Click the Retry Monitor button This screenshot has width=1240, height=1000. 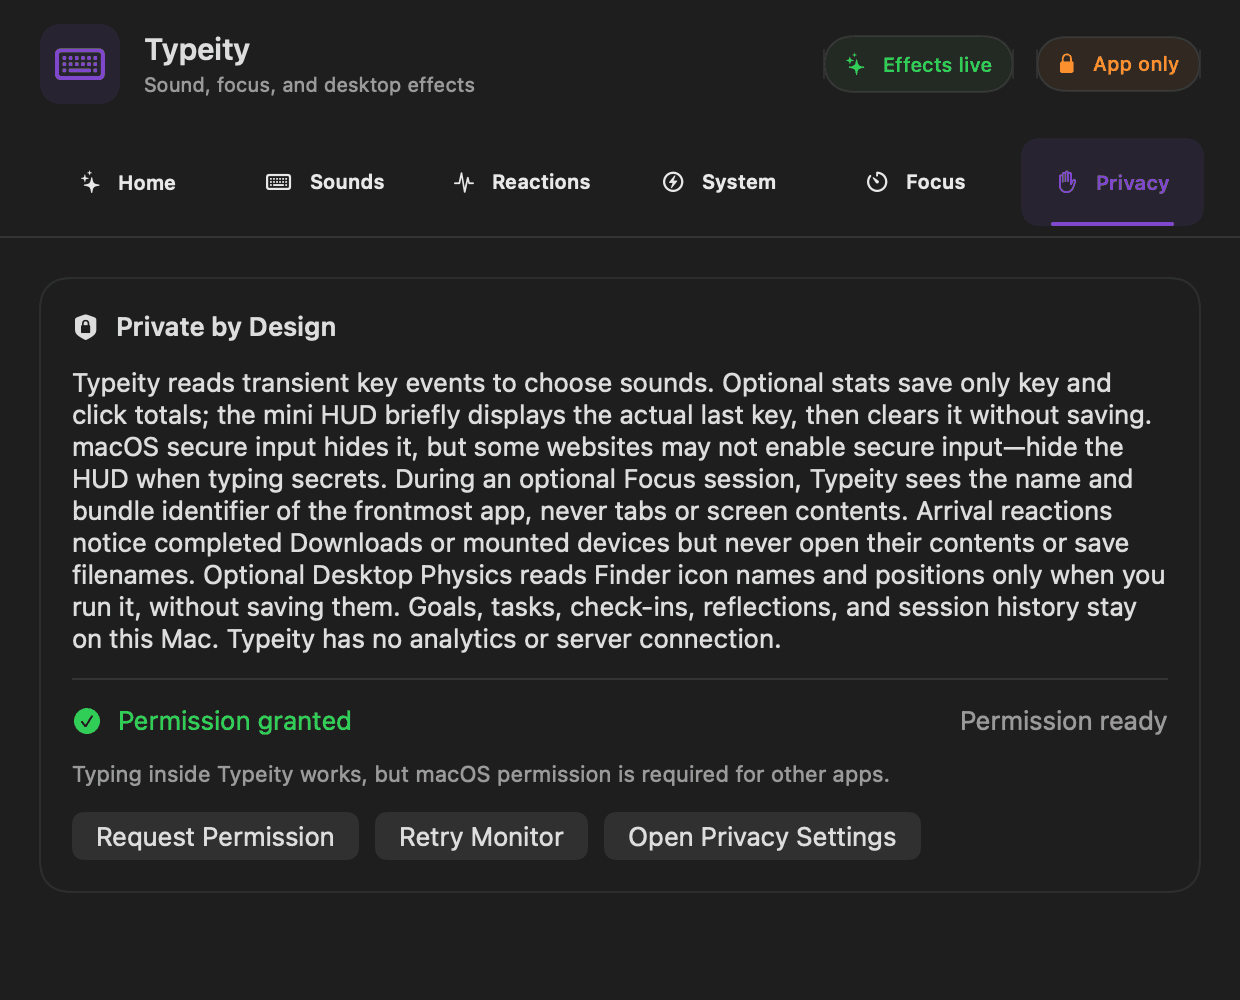coord(481,836)
